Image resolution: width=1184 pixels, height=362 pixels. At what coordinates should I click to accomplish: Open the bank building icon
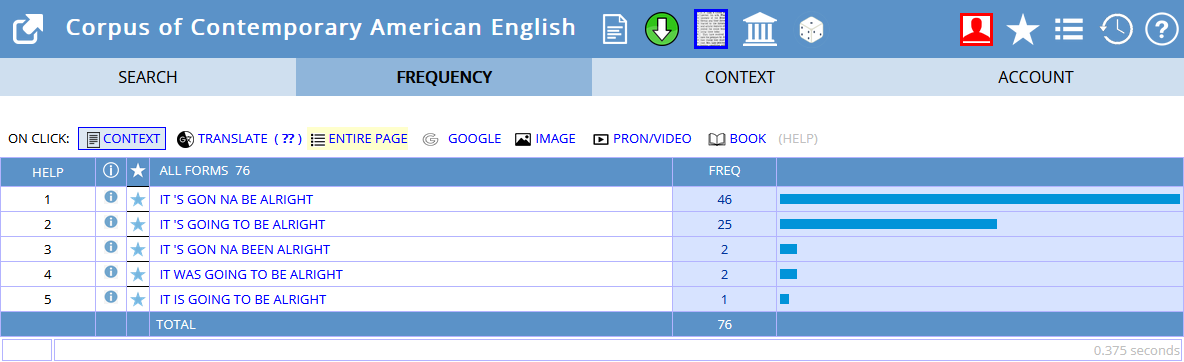[x=760, y=29]
